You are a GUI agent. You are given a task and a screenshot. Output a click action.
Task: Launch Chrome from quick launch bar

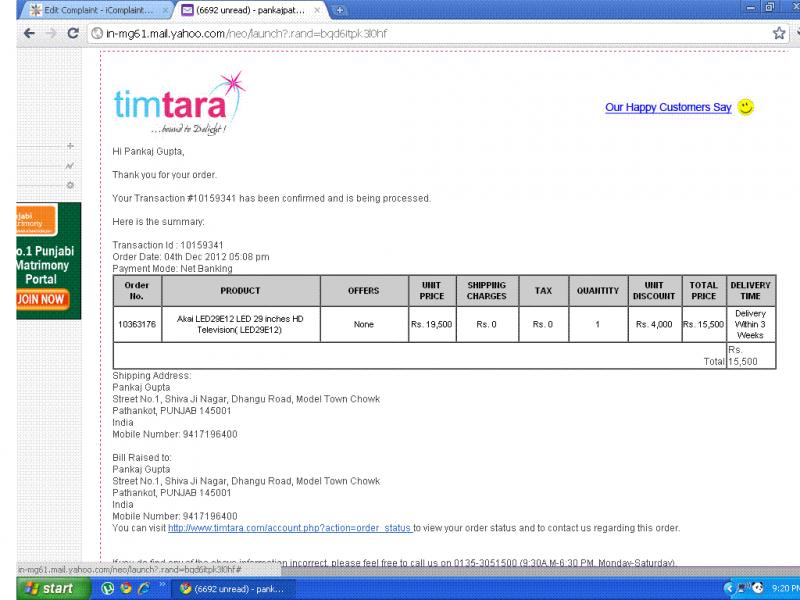126,588
